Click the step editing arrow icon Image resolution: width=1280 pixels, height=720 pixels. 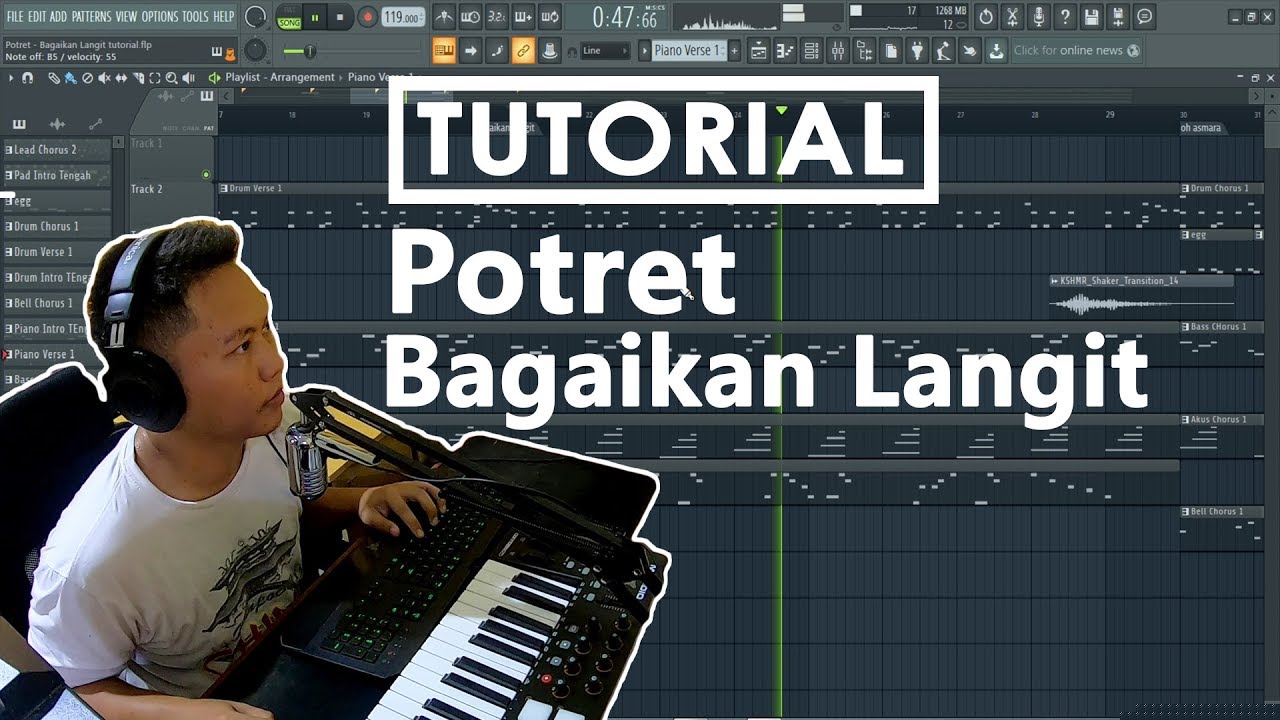[x=470, y=51]
